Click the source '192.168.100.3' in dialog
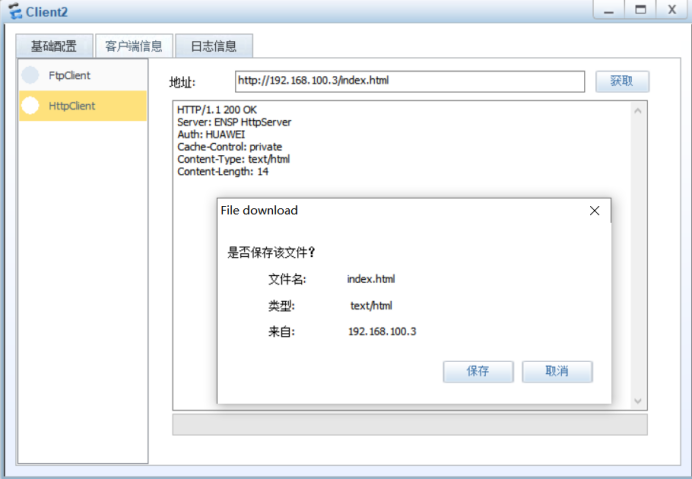 [x=382, y=332]
